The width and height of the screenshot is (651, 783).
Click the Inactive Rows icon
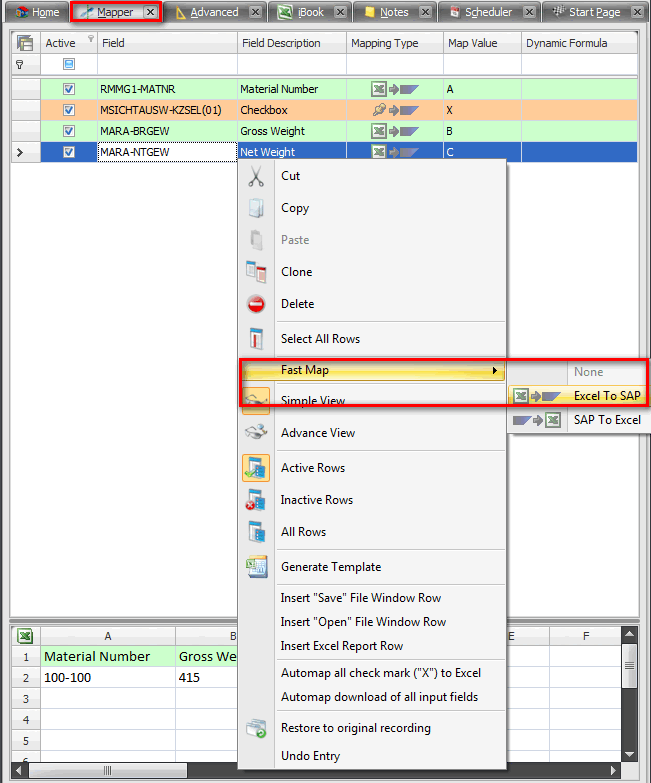[256, 500]
